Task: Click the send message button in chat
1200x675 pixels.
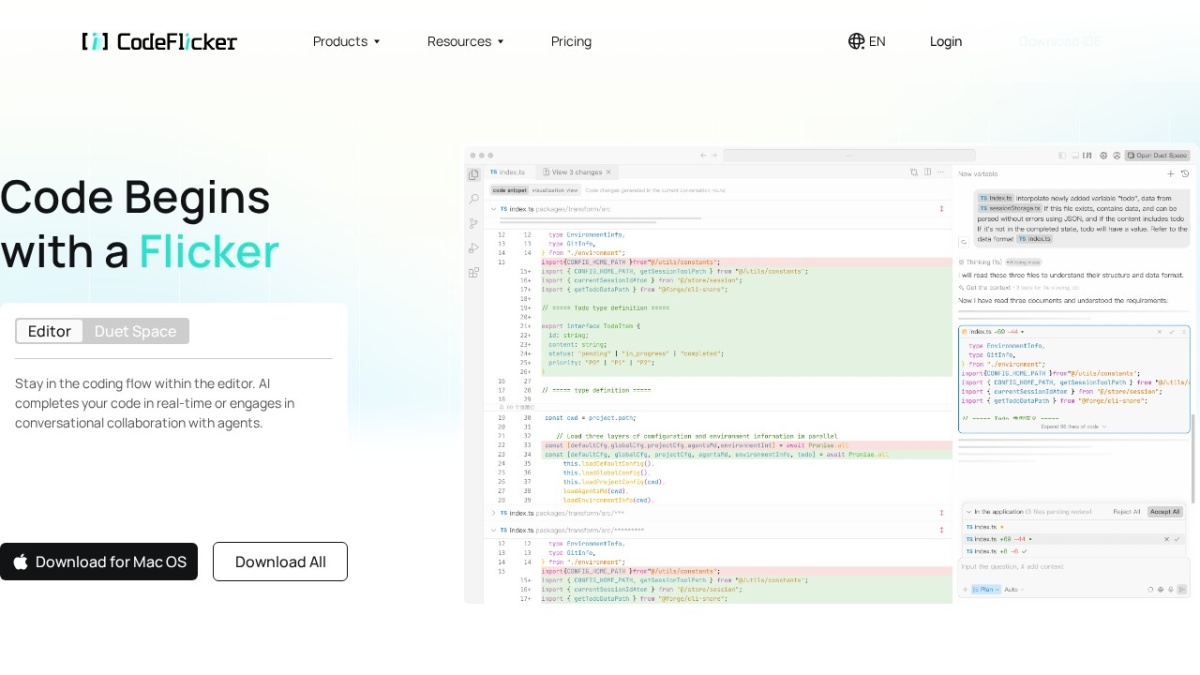Action: click(1182, 589)
